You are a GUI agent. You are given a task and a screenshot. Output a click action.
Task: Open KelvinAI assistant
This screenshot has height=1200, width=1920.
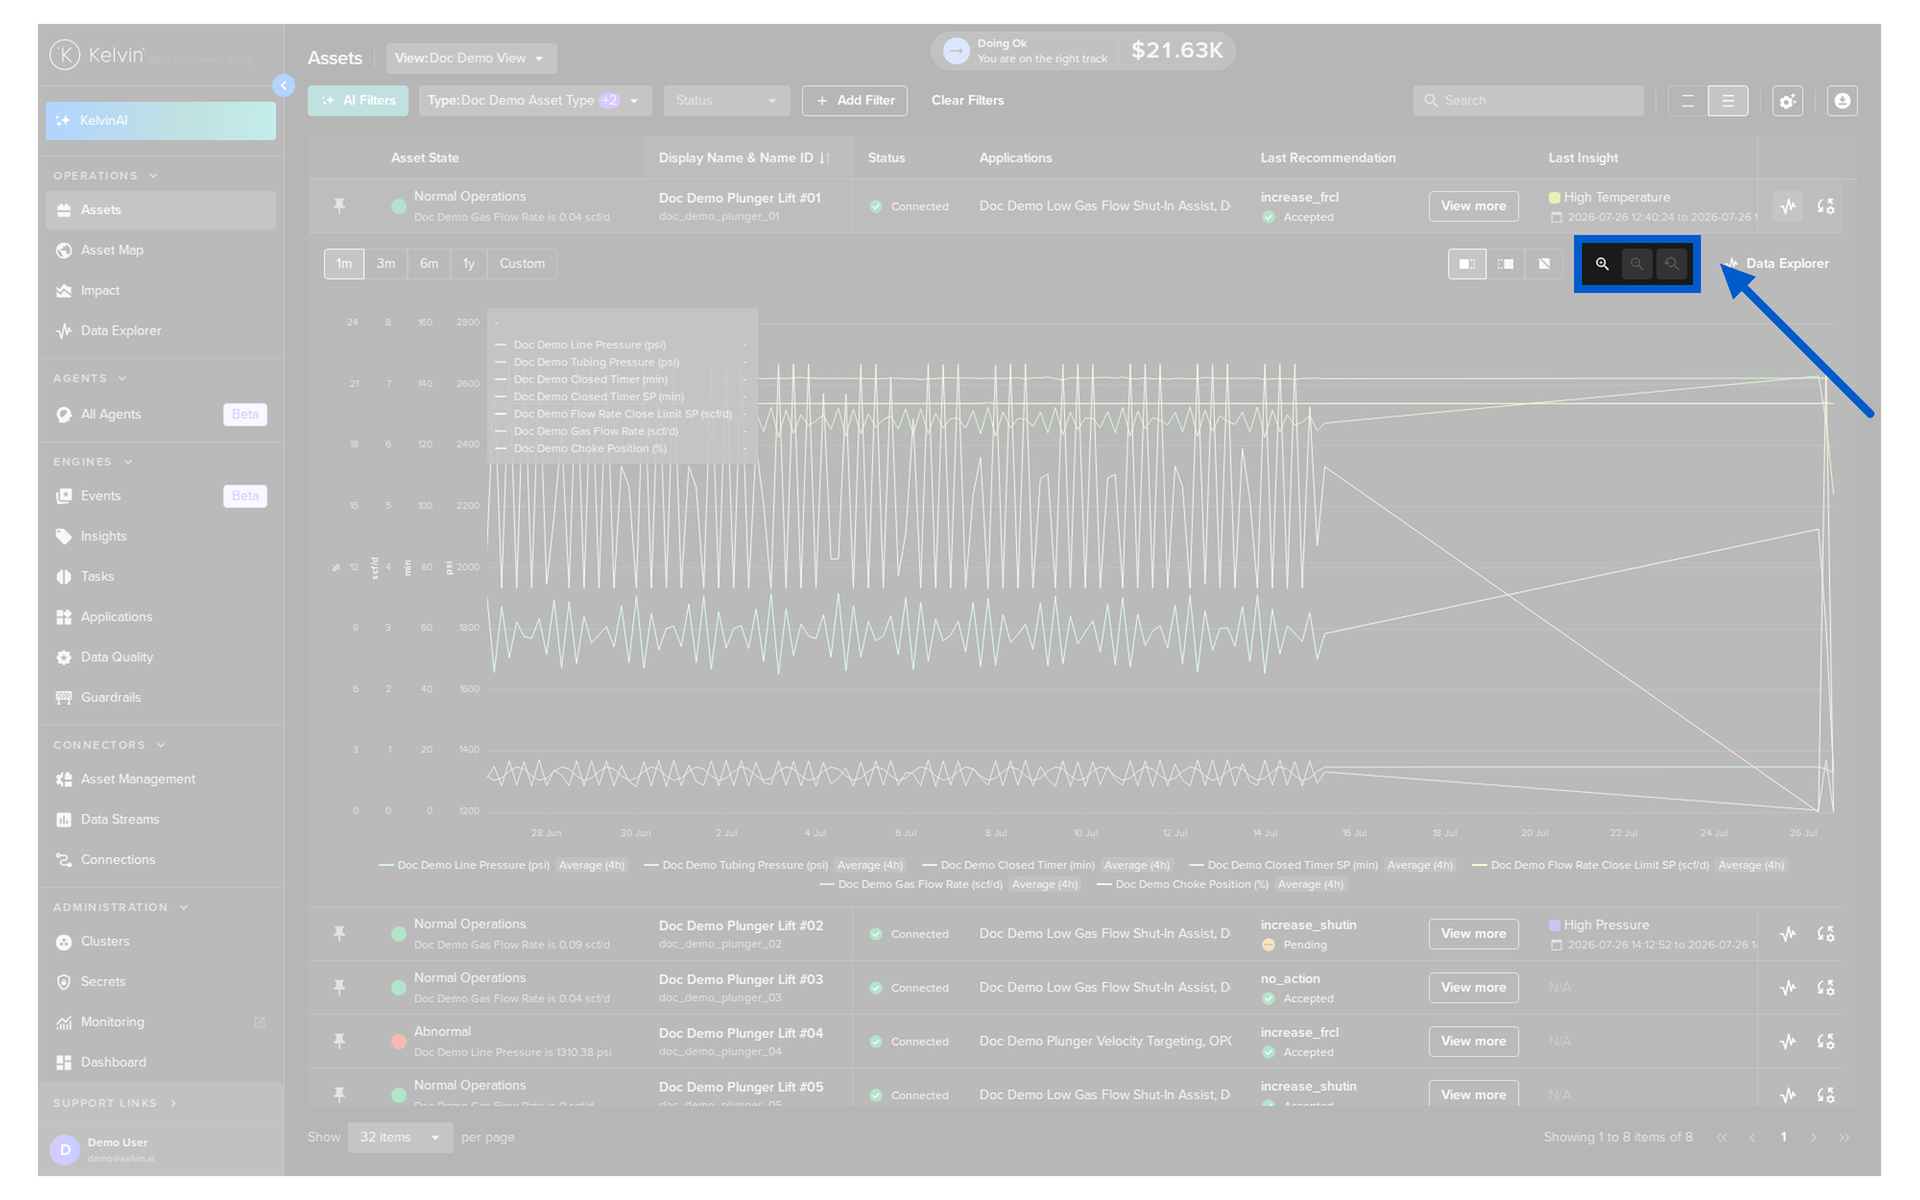(161, 121)
